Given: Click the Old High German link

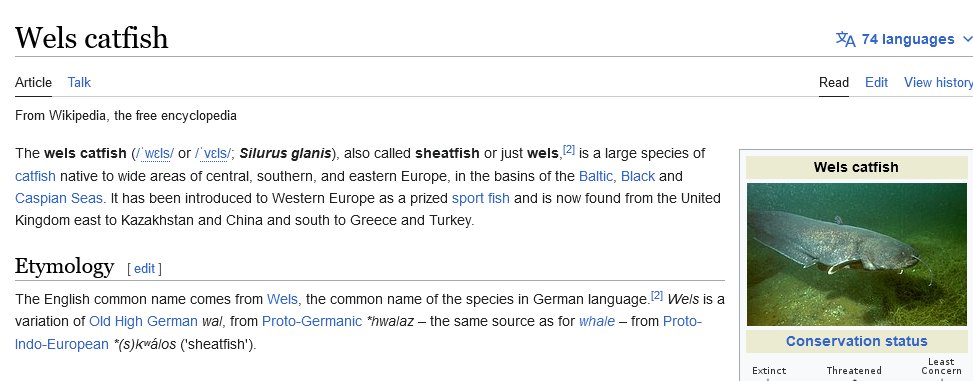Looking at the screenshot, I should point(143,321).
